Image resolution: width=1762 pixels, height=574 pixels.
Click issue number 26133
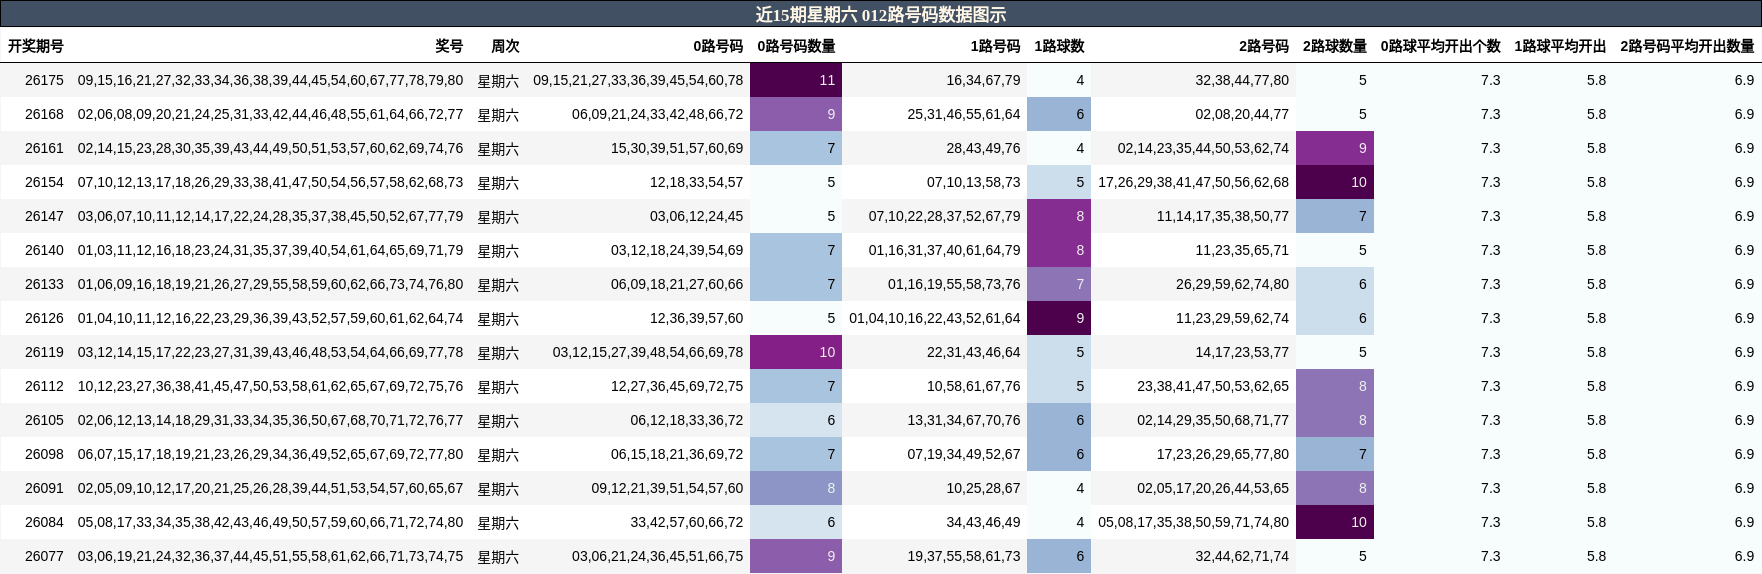(44, 284)
